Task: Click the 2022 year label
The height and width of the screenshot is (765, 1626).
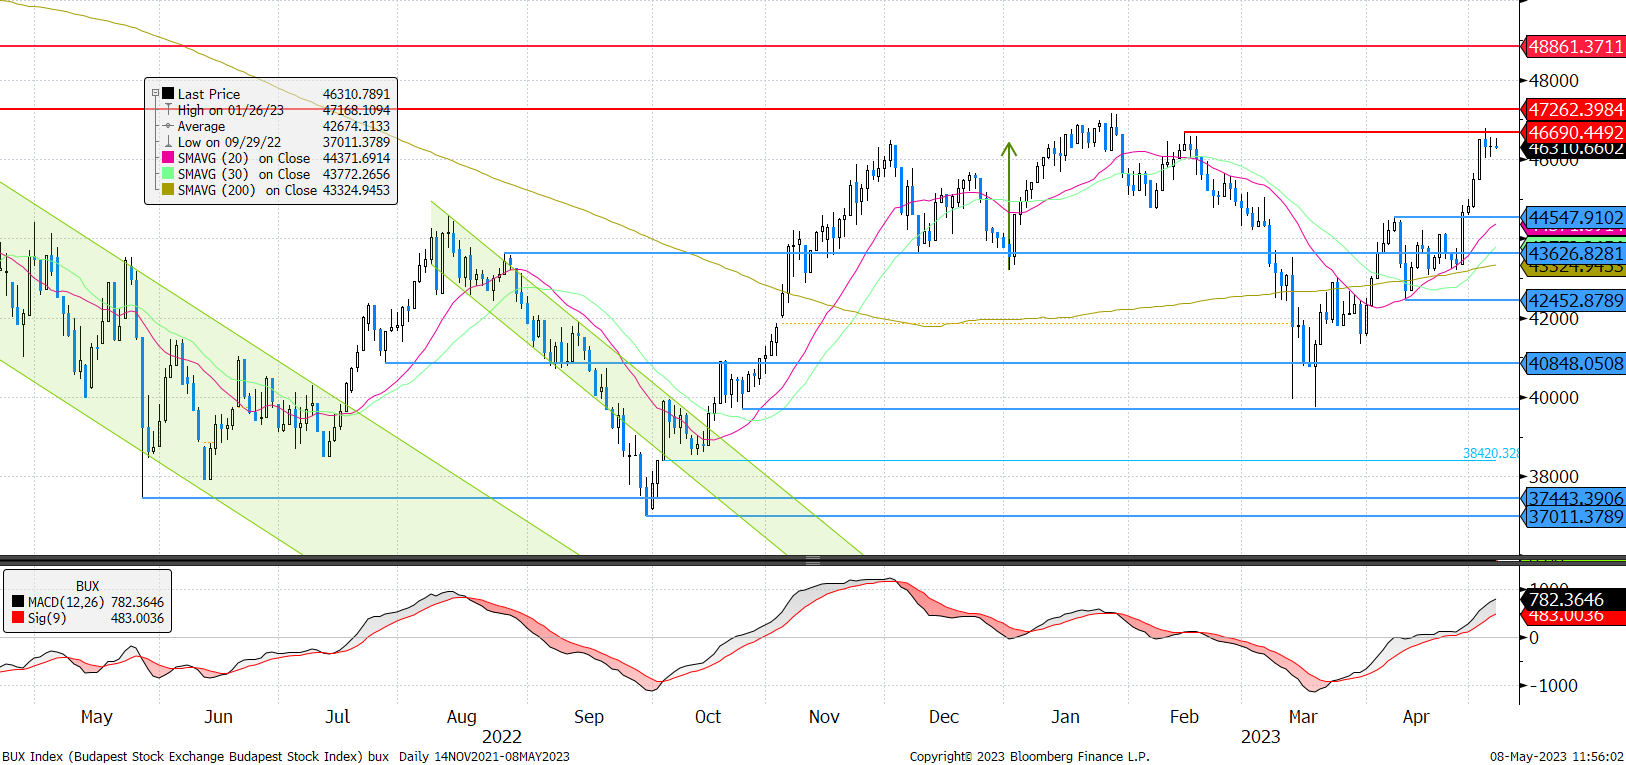Action: (x=502, y=737)
